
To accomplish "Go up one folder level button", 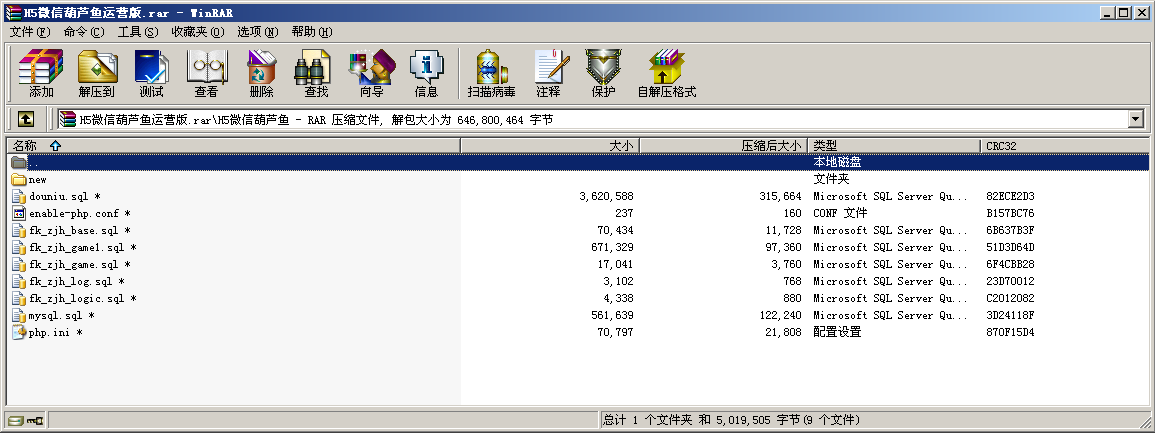I will (25, 120).
